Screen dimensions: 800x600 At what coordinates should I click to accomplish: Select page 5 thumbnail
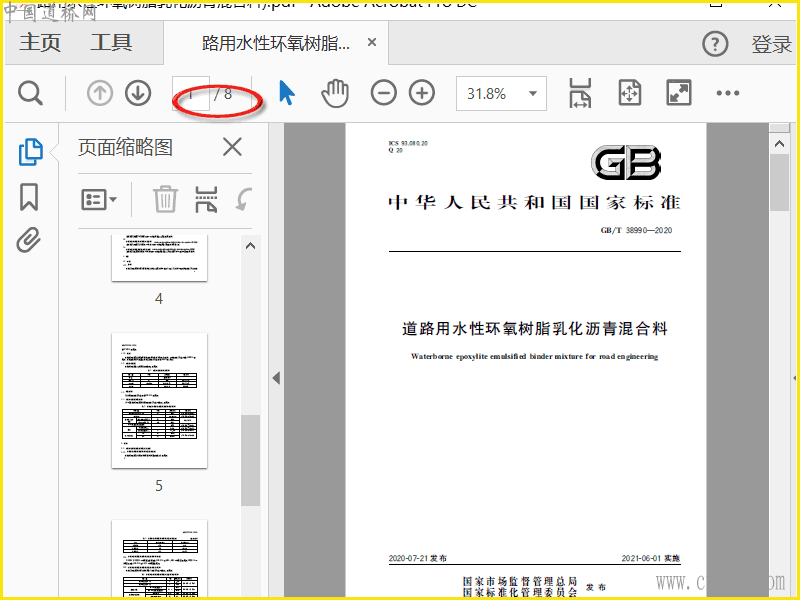point(159,401)
